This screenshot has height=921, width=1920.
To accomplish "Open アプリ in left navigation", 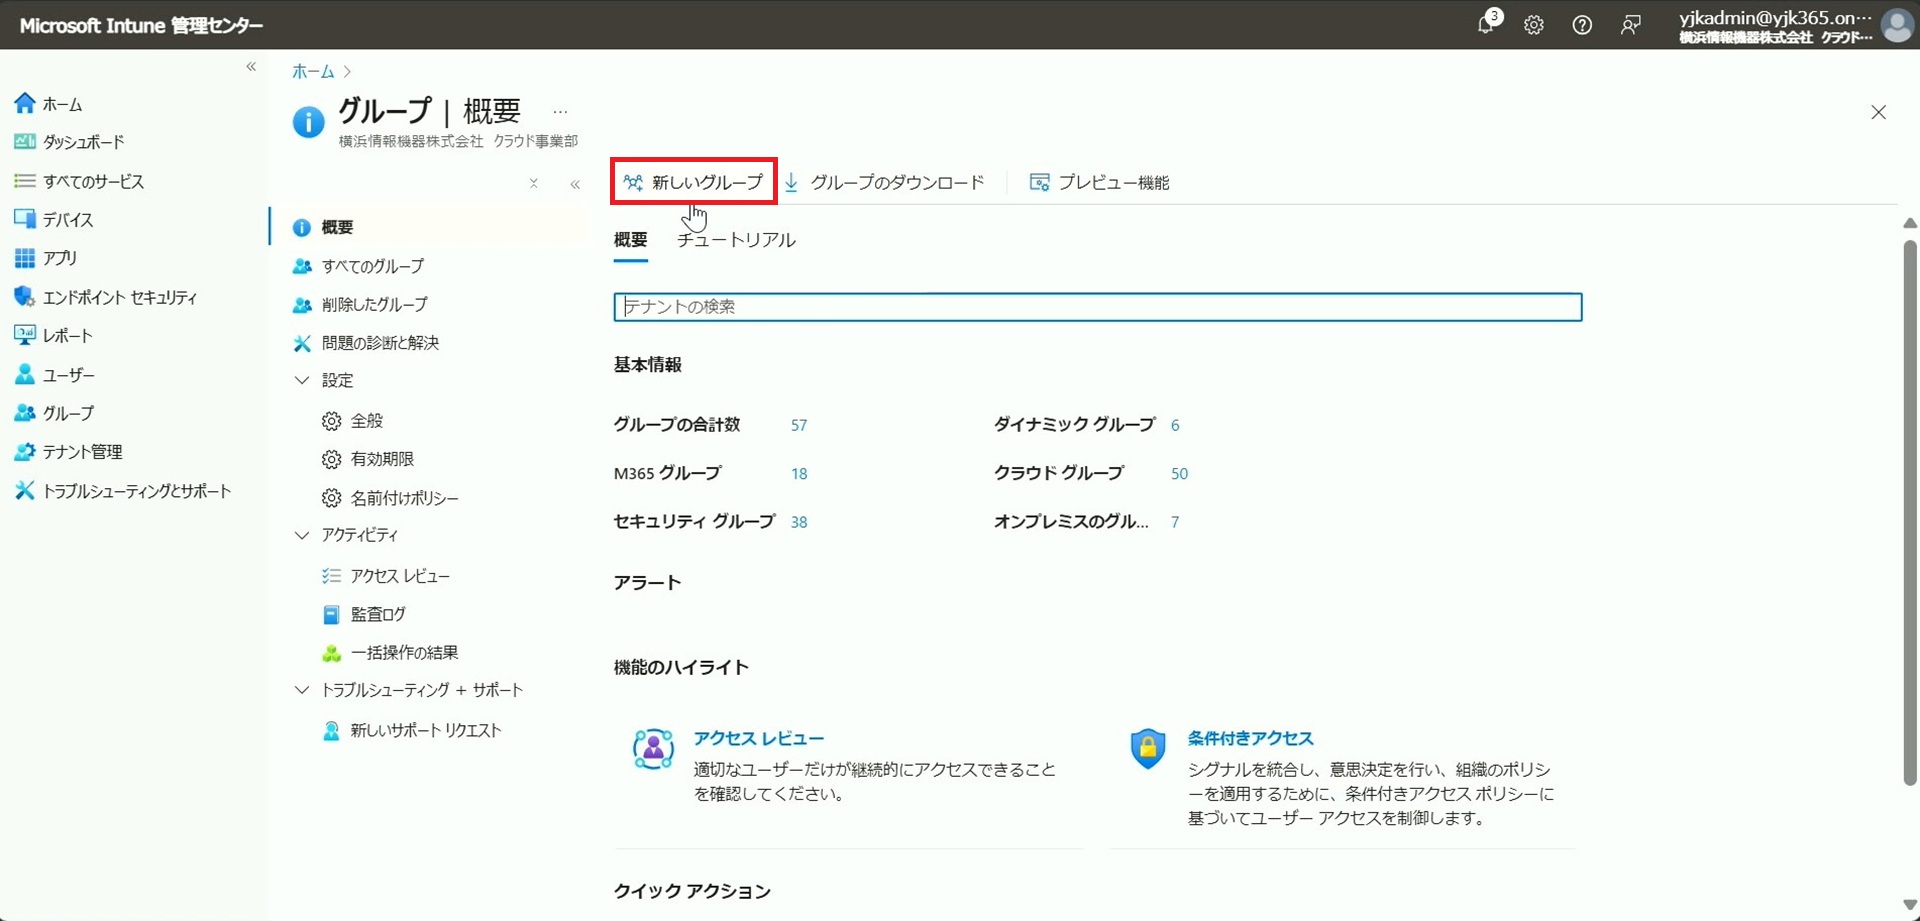I will pyautogui.click(x=59, y=258).
